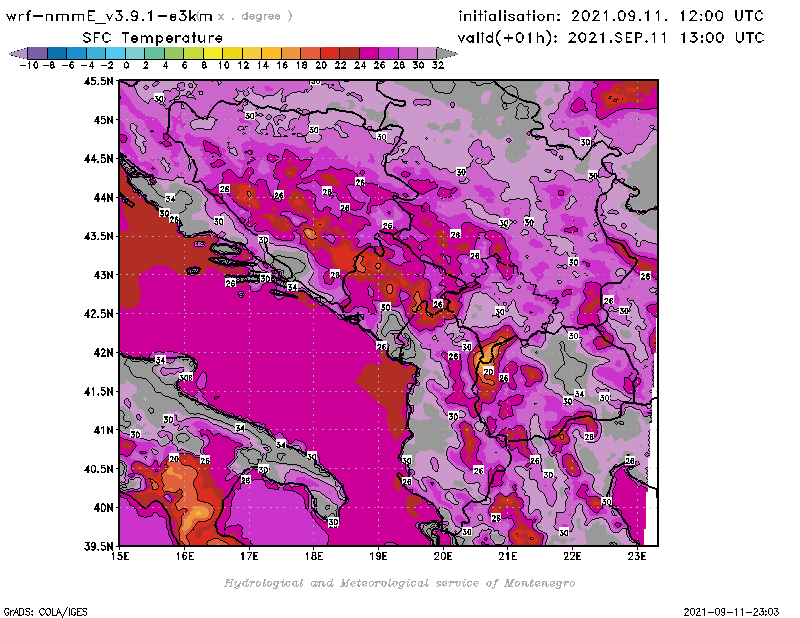Click the '20E' longitude label
Viewport: 800px width, 618px height.
[x=443, y=556]
